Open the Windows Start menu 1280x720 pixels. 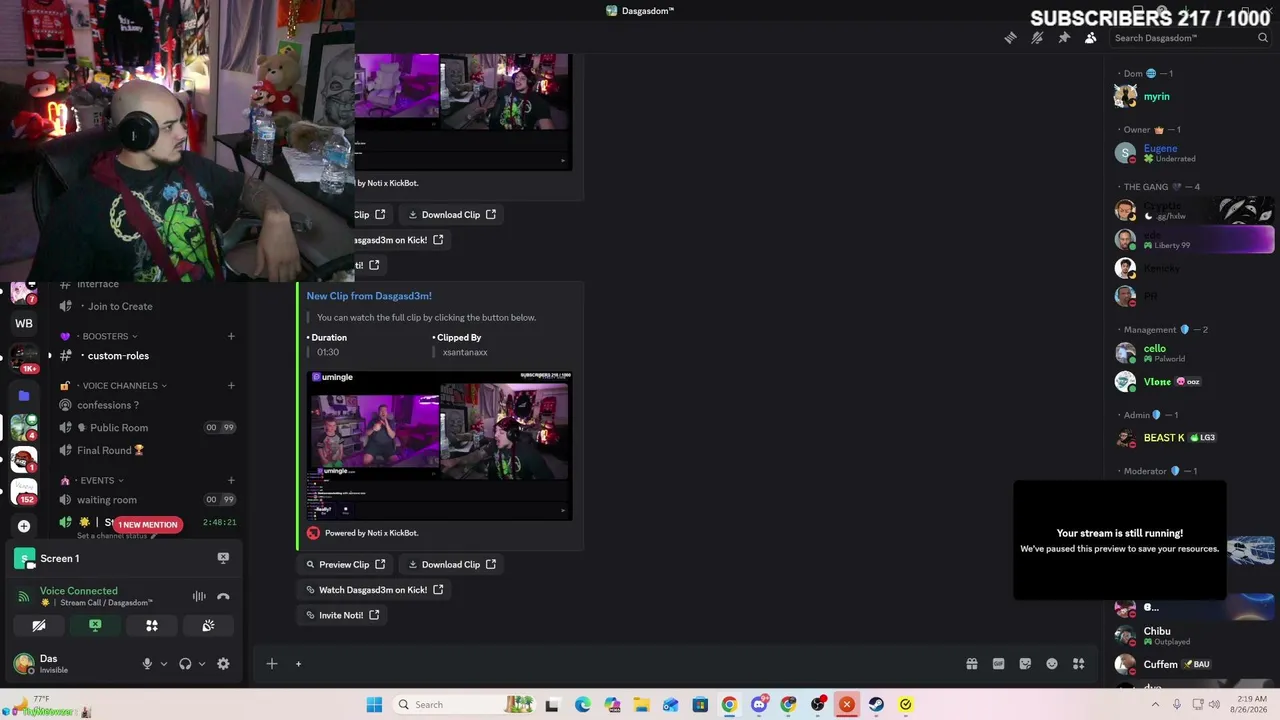coord(374,704)
